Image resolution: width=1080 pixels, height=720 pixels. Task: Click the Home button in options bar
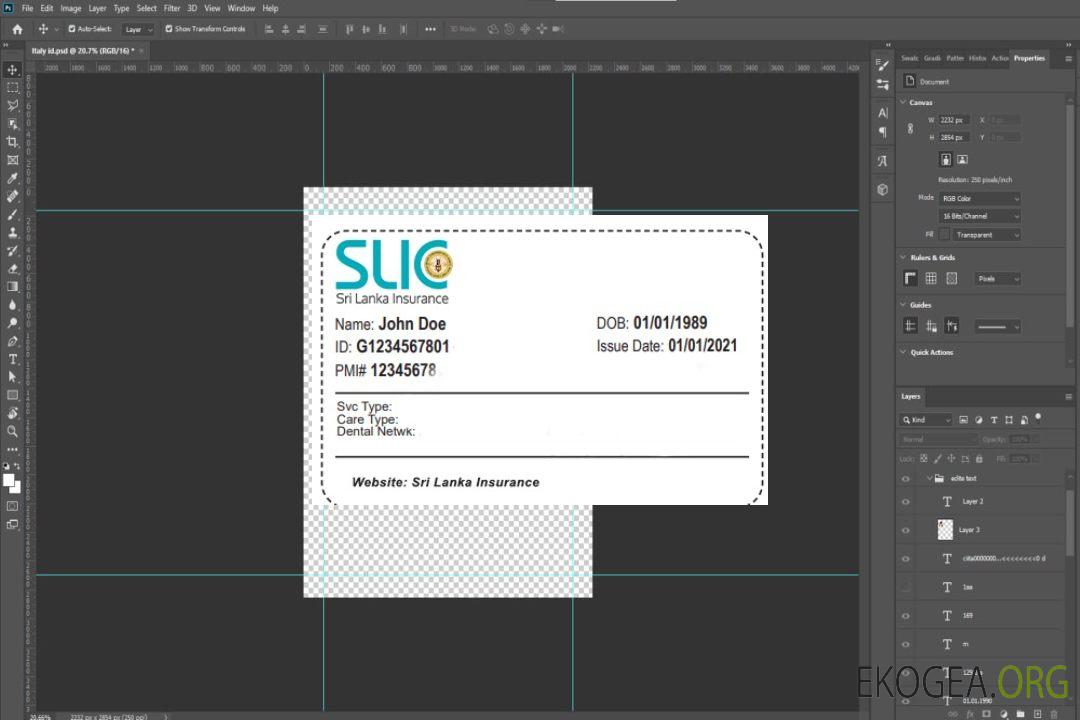[17, 29]
